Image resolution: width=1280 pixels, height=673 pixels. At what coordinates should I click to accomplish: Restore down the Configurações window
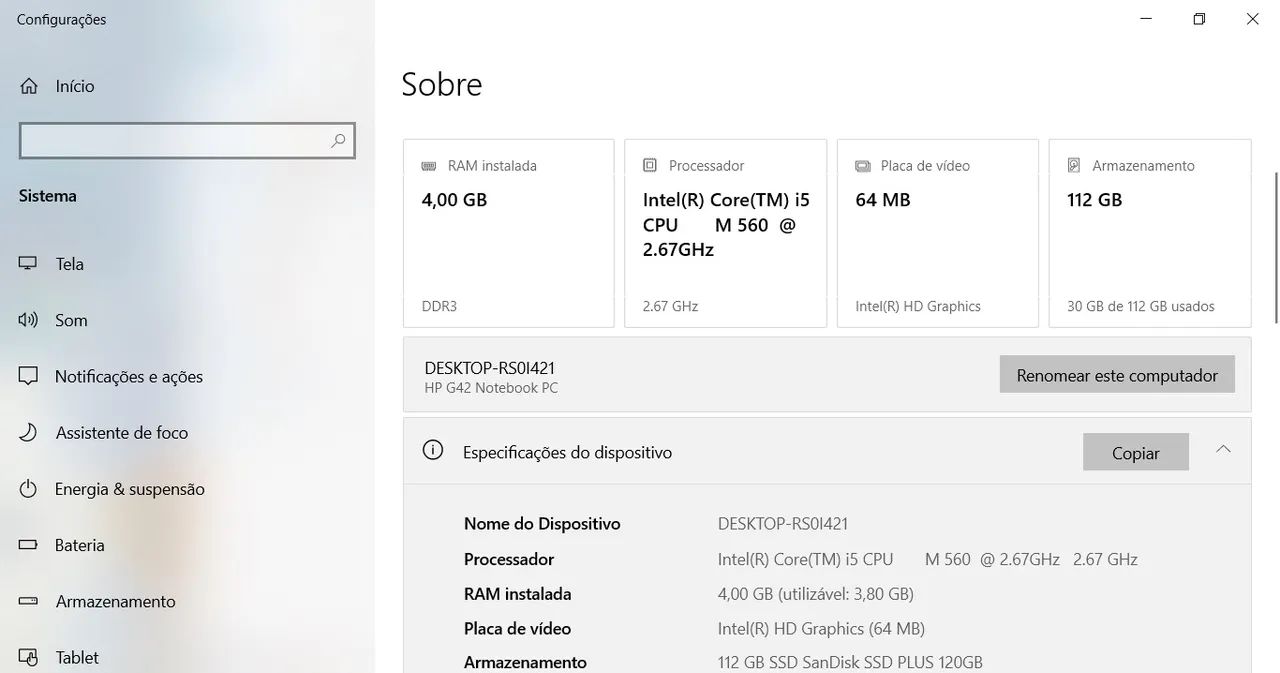1199,19
